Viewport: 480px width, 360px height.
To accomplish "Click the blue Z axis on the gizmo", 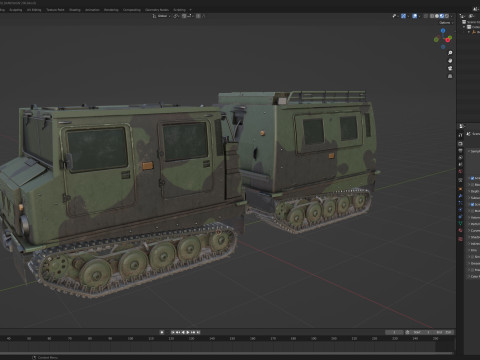I will [443, 30].
